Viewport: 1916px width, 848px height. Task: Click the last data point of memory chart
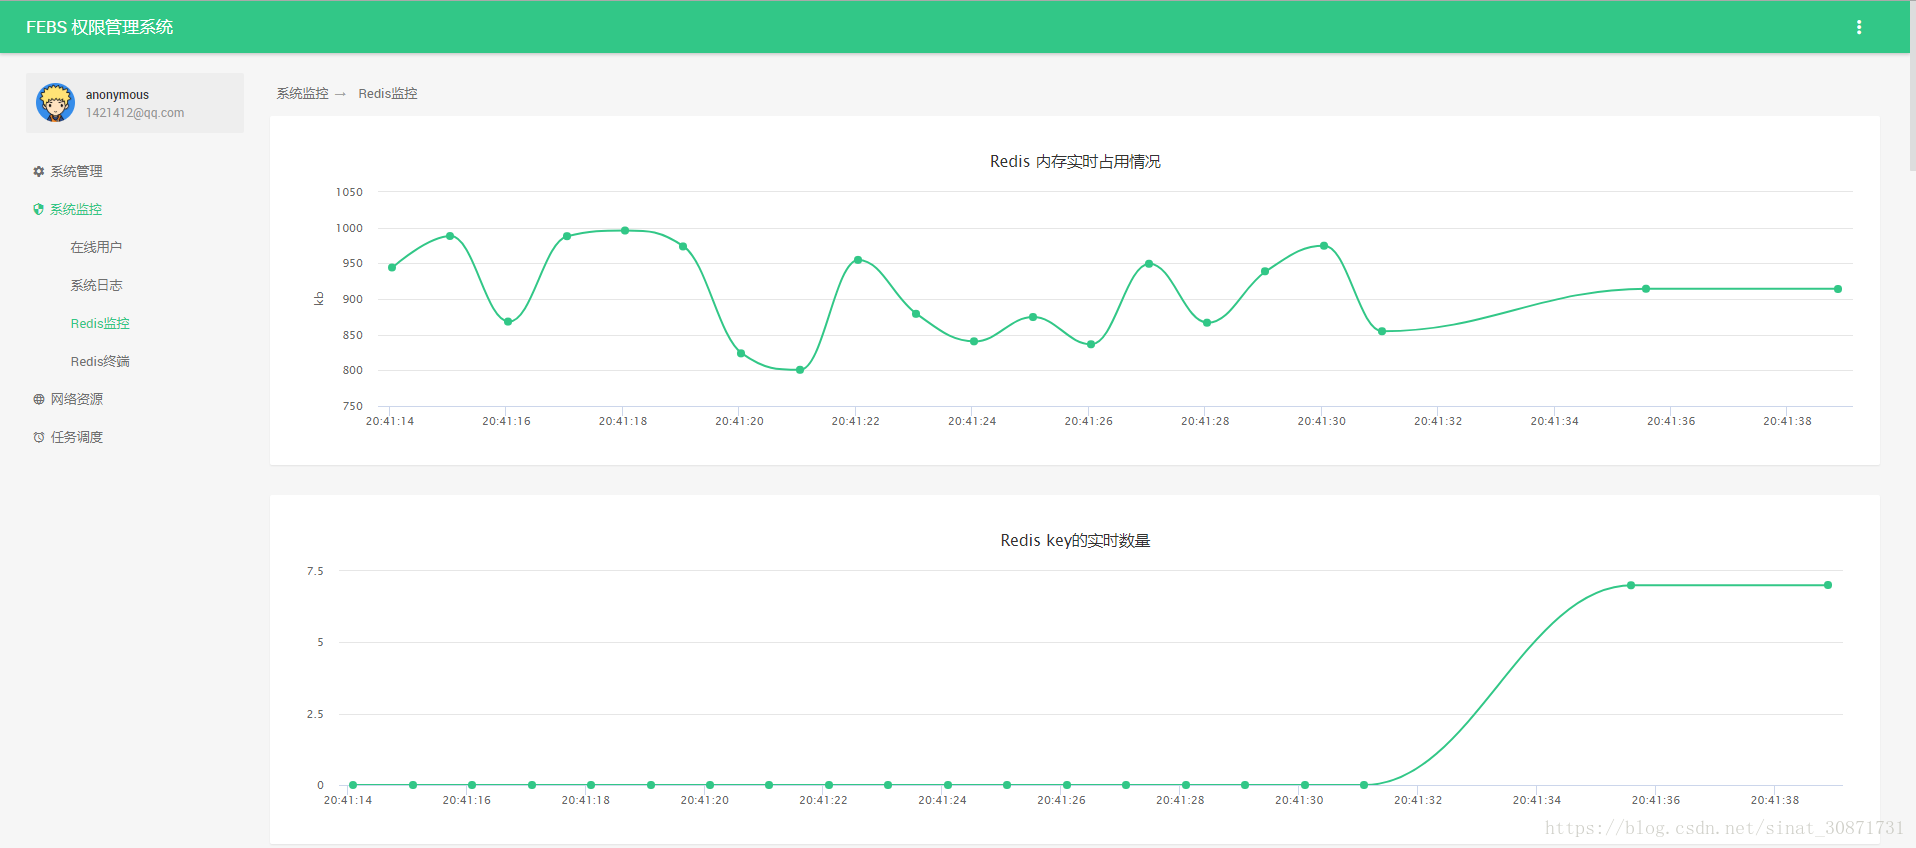(1838, 289)
